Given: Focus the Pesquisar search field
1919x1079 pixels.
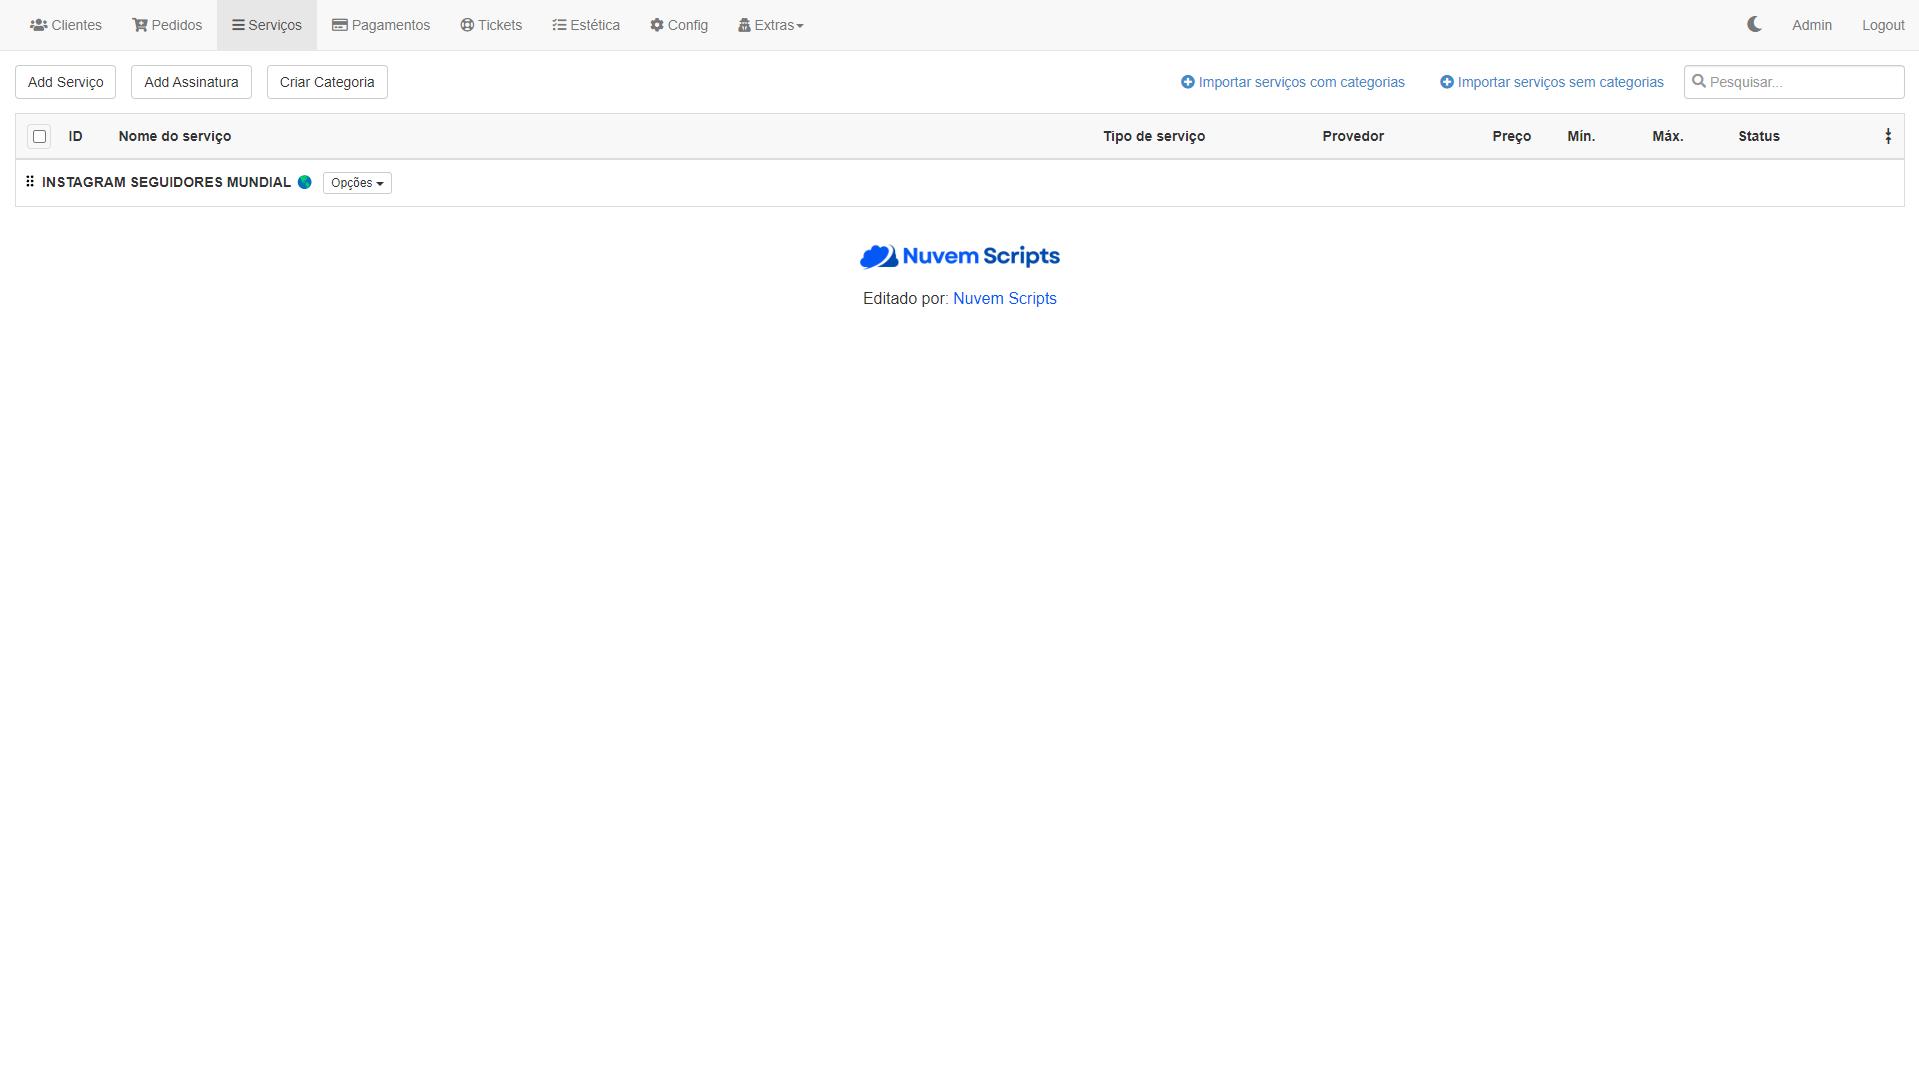Looking at the screenshot, I should click(1802, 82).
